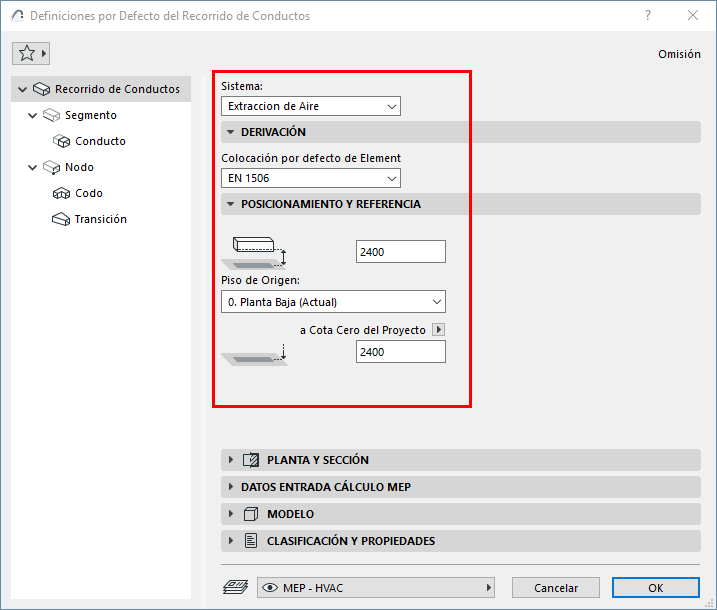The image size is (717, 610).
Task: Click the elevation to project zero 2400 field
Action: 401,352
